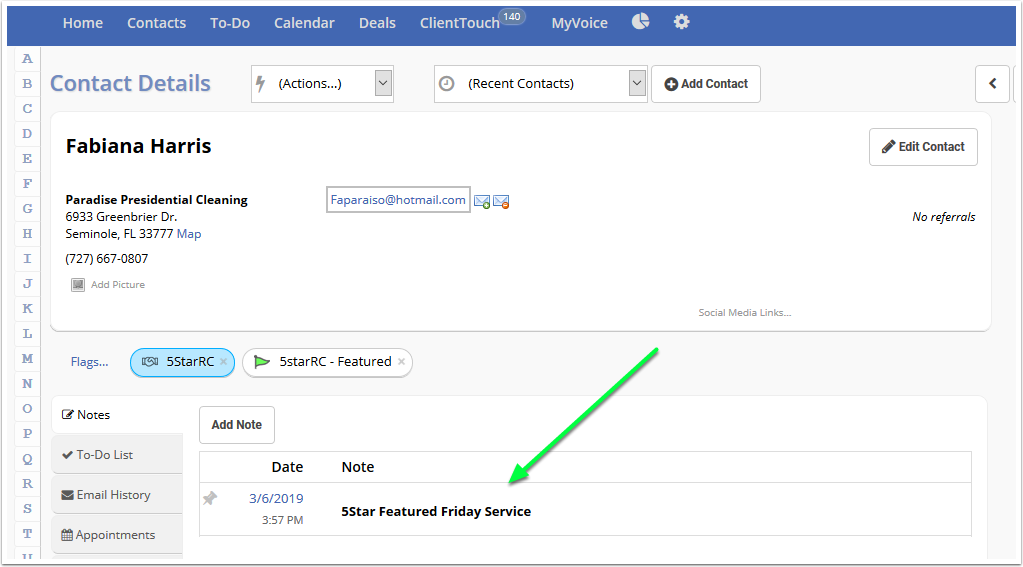Click the green-plus envelope email icon
Image resolution: width=1023 pixels, height=567 pixels.
click(x=482, y=202)
